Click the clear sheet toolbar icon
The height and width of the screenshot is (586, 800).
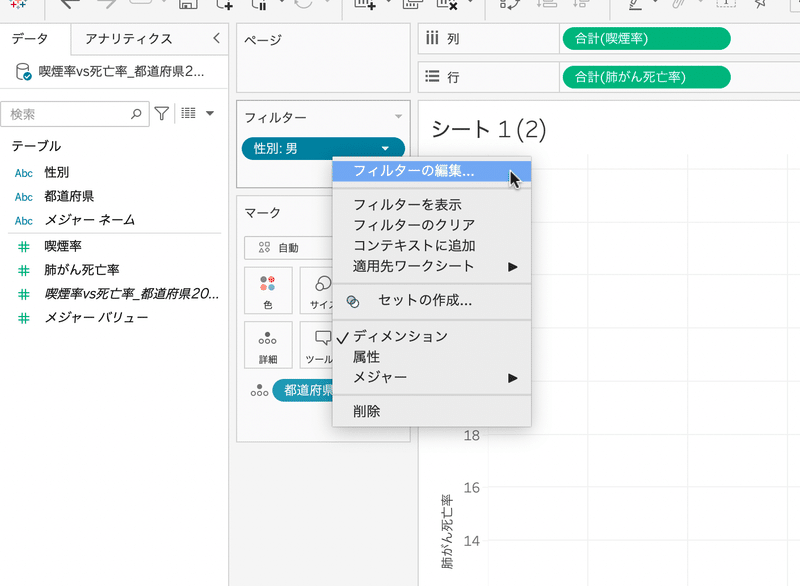pyautogui.click(x=446, y=4)
